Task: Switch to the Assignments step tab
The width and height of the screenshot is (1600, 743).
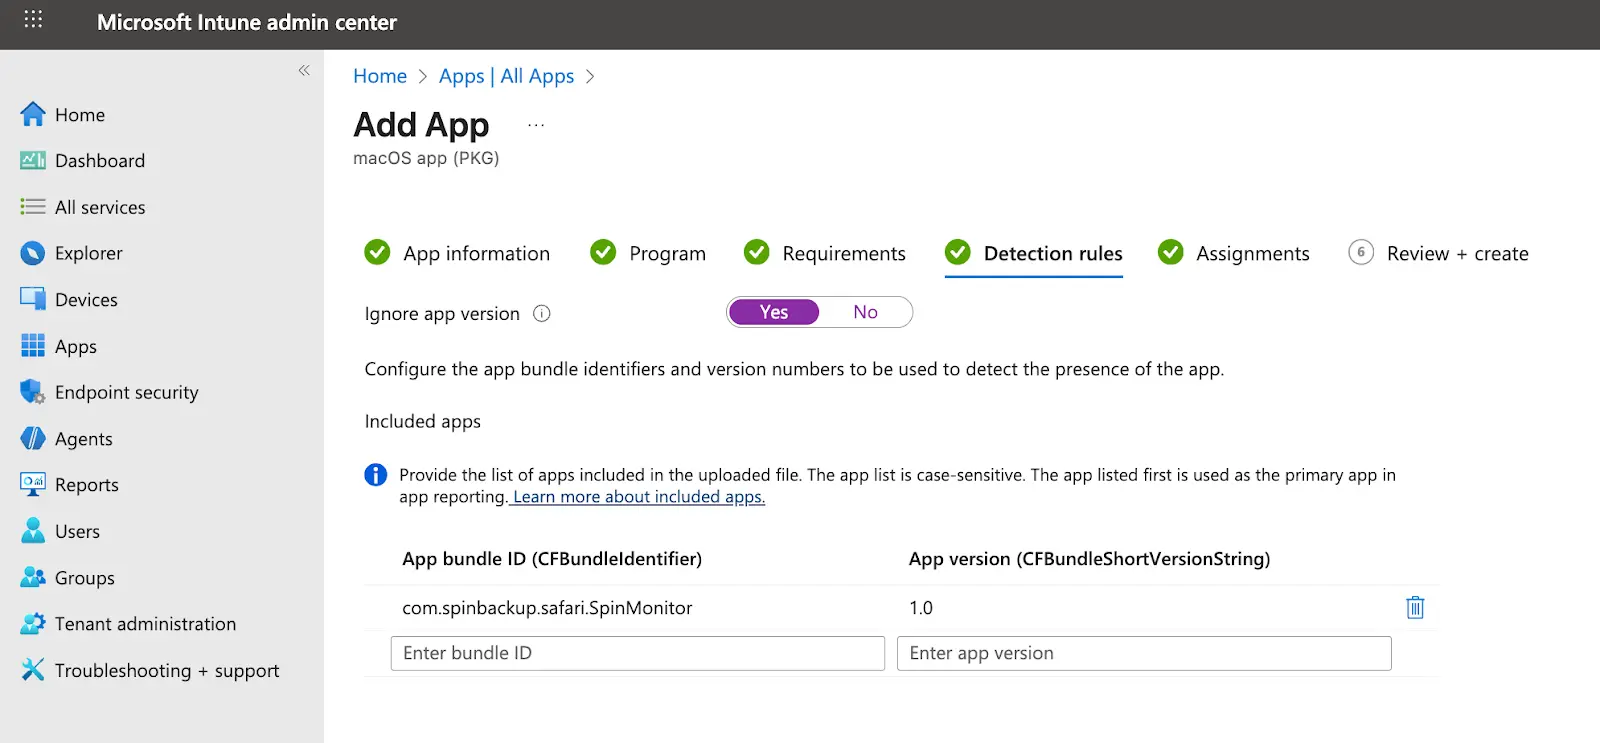Action: click(x=1252, y=254)
